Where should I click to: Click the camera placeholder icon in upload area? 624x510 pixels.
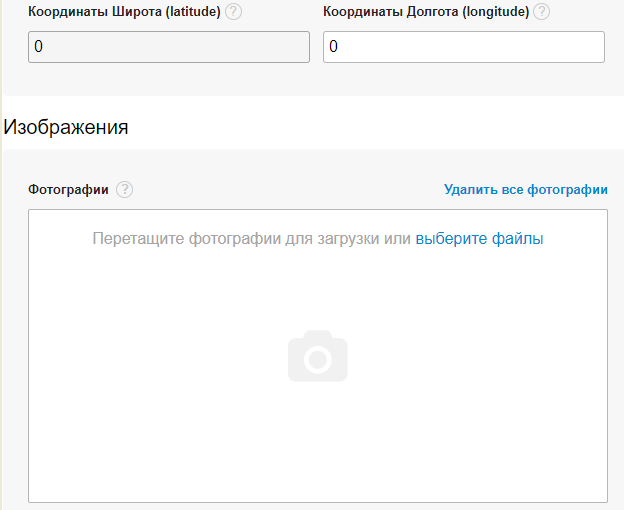[317, 357]
